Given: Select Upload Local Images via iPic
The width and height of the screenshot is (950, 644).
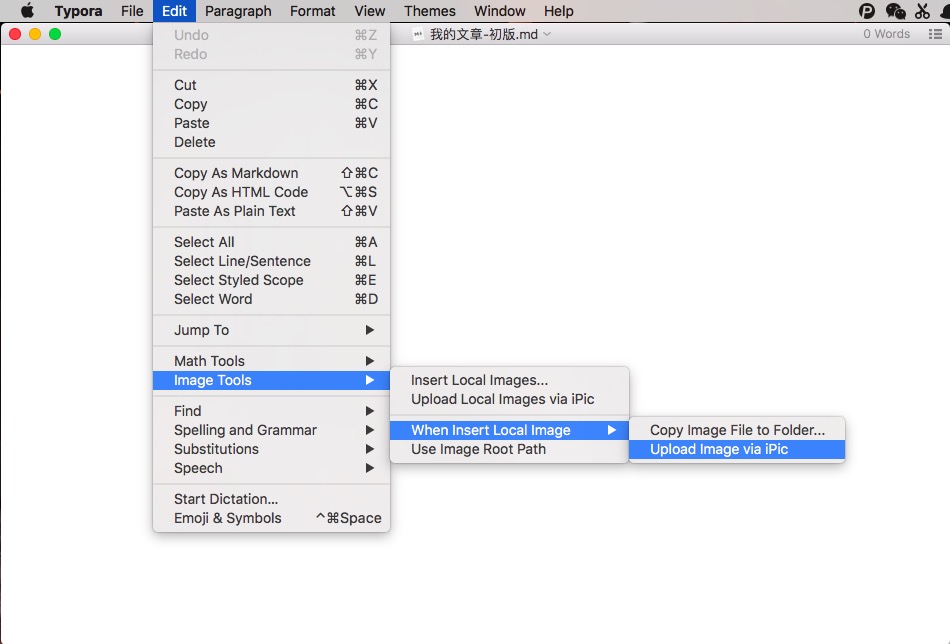Looking at the screenshot, I should (510, 399).
